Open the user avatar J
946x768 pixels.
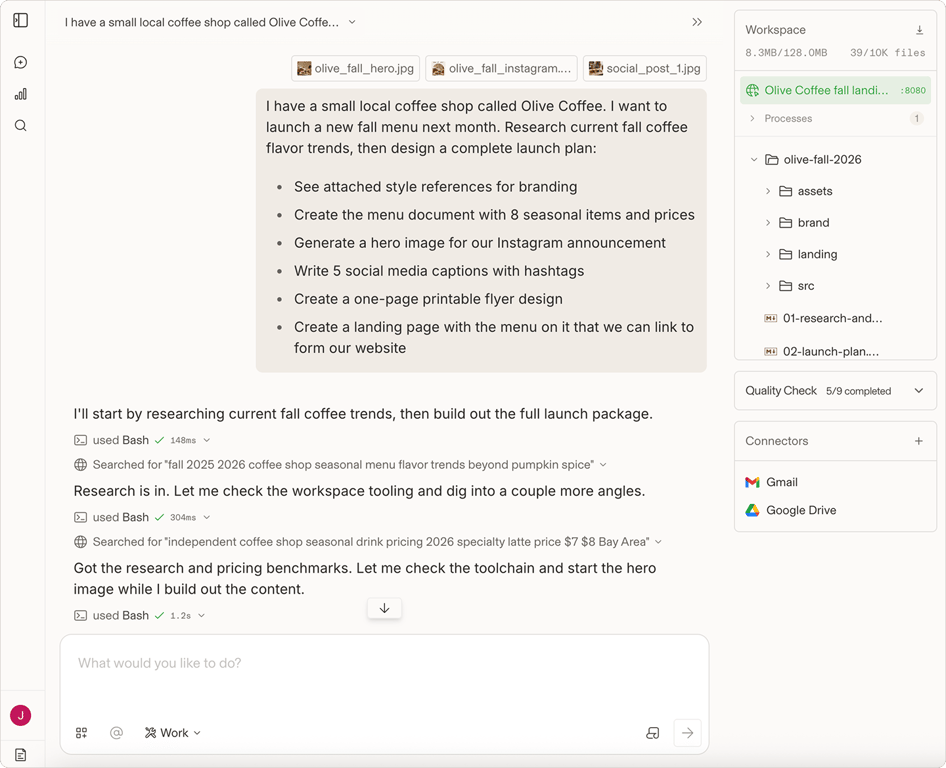(21, 716)
